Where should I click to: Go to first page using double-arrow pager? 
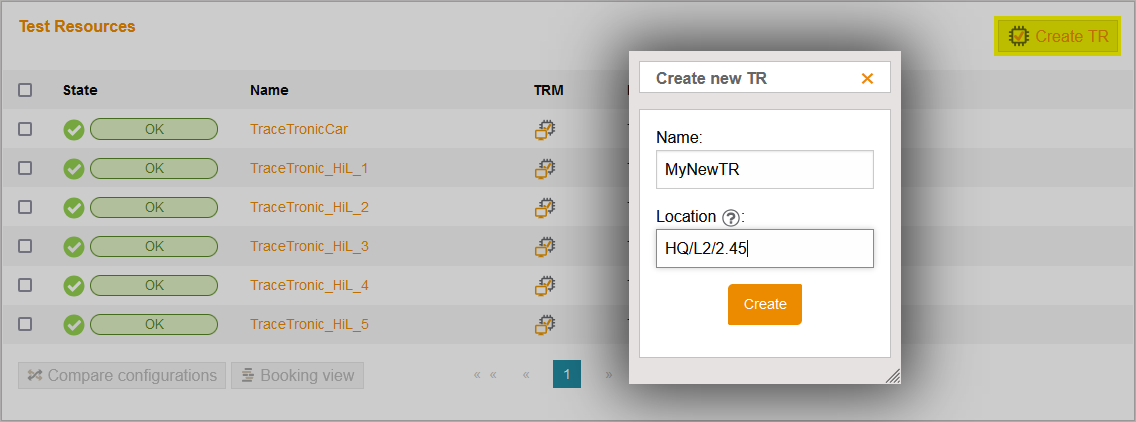click(x=485, y=375)
